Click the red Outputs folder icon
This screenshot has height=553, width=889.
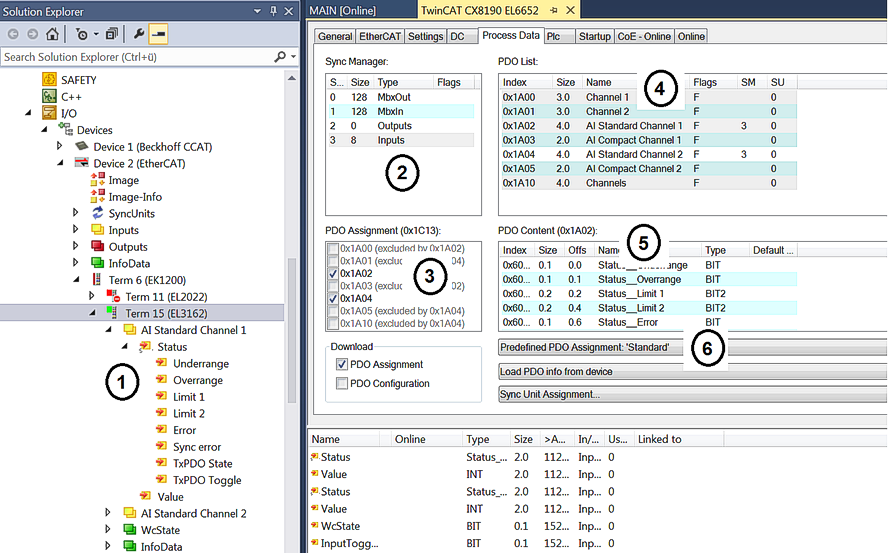[98, 246]
